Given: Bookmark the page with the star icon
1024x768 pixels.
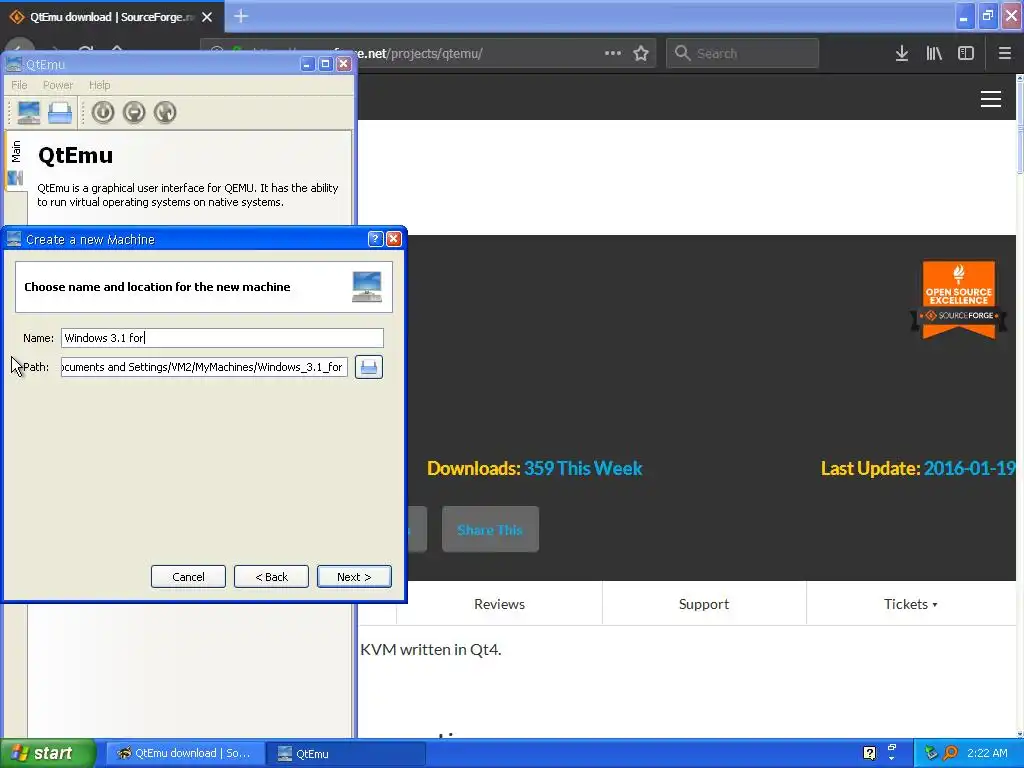Looking at the screenshot, I should pos(641,54).
